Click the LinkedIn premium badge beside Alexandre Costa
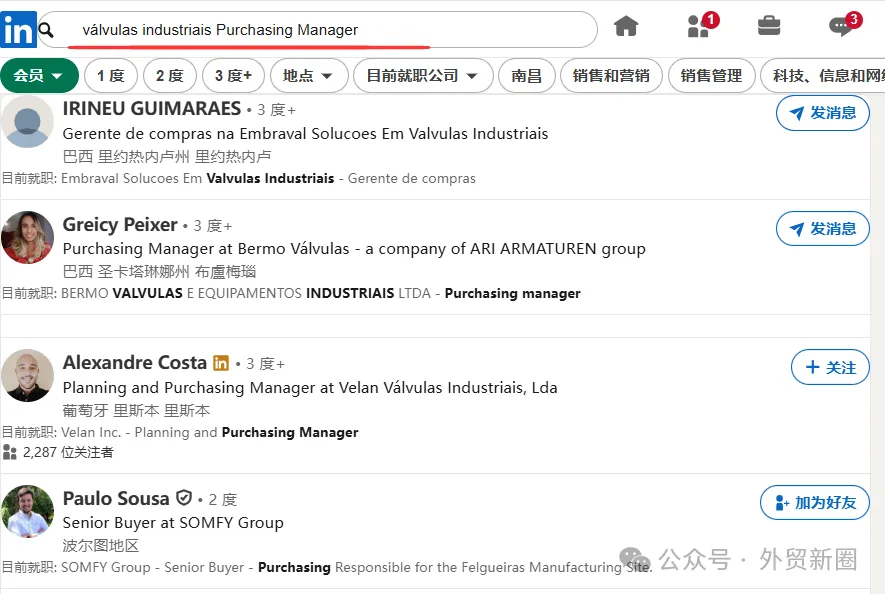 coord(221,362)
